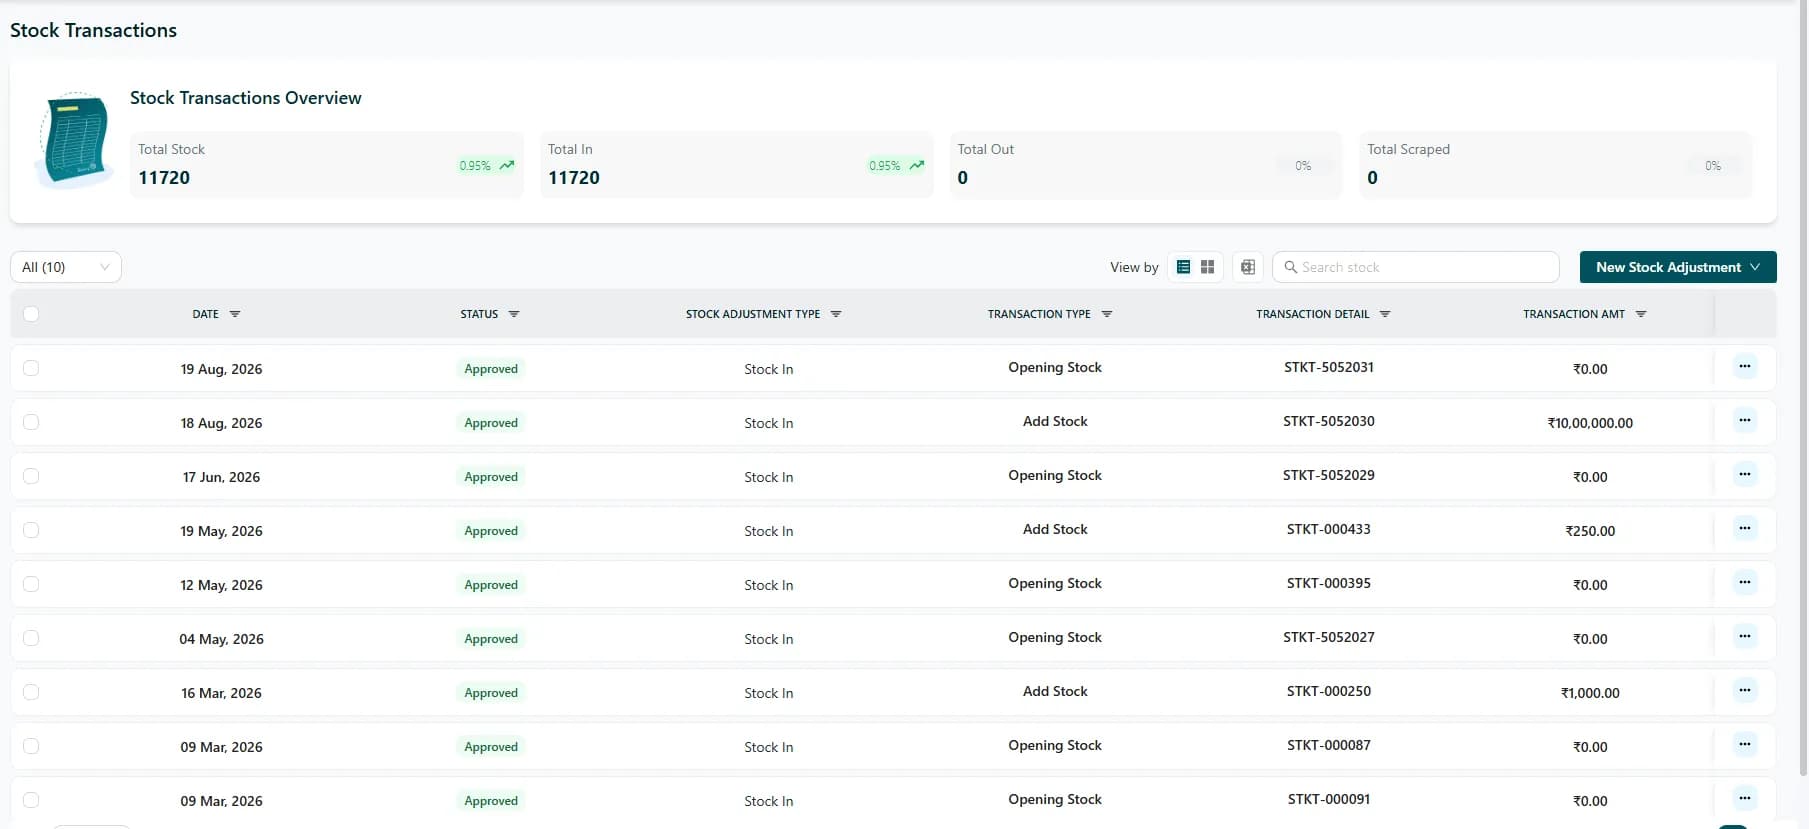Click the page vertical scrollbar
This screenshot has height=829, width=1809.
pos(1803,390)
